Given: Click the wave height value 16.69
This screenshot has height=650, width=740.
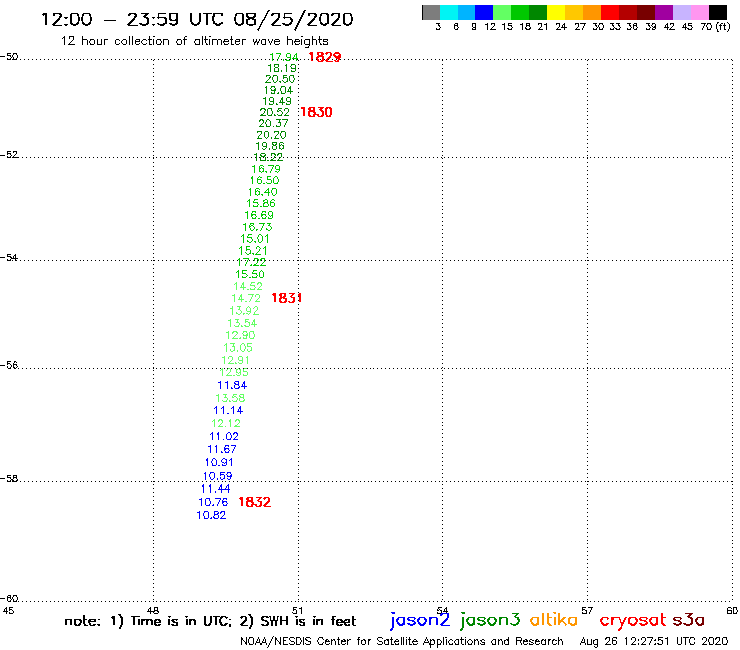Looking at the screenshot, I should pos(259,215).
